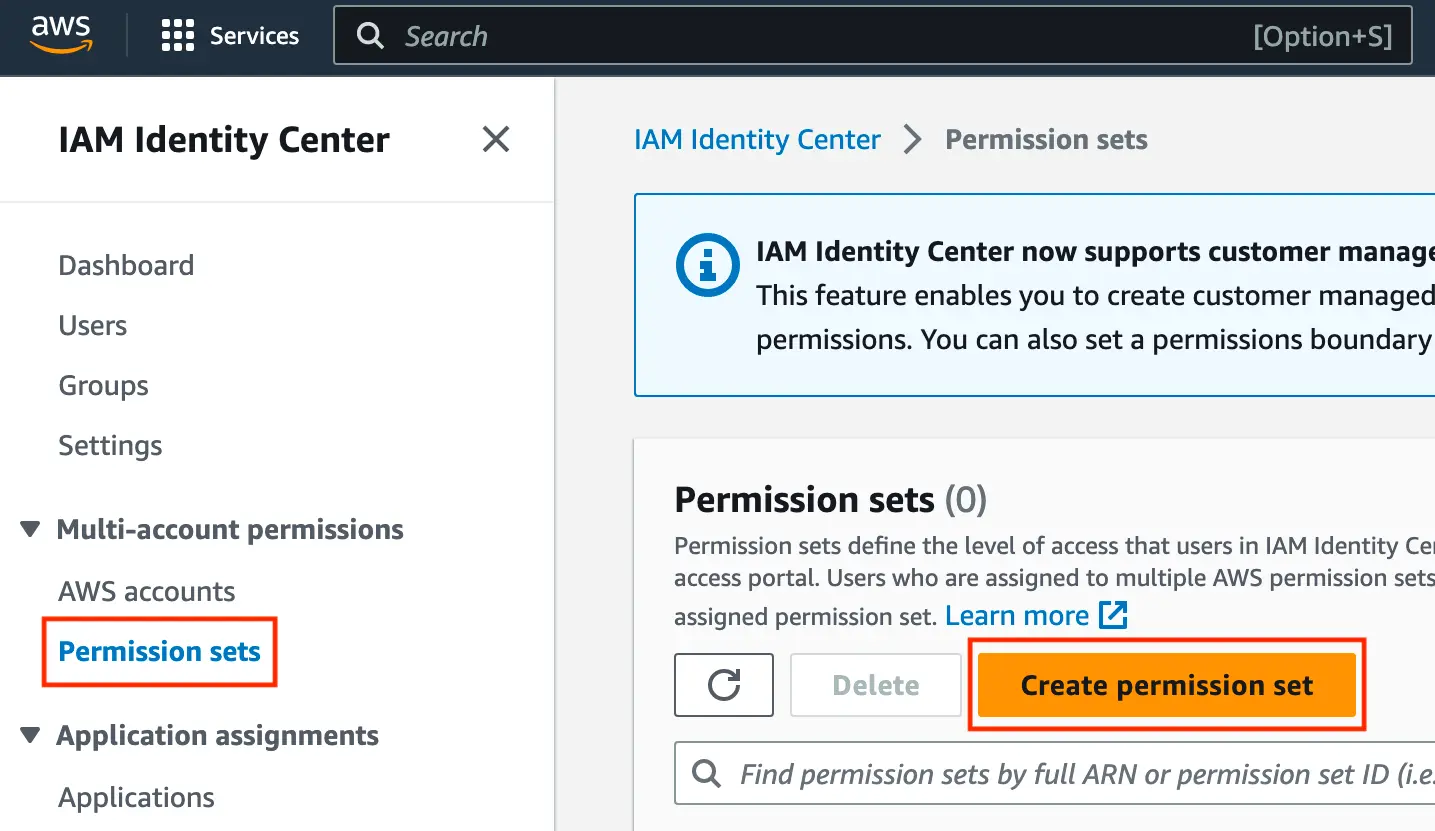Close the IAM Identity Center sidebar
The image size is (1435, 831).
click(x=496, y=139)
